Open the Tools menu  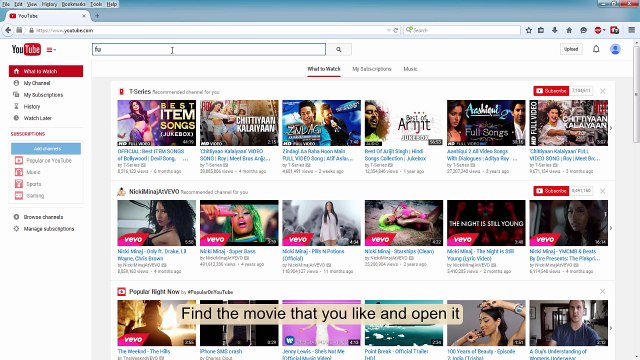96,4
